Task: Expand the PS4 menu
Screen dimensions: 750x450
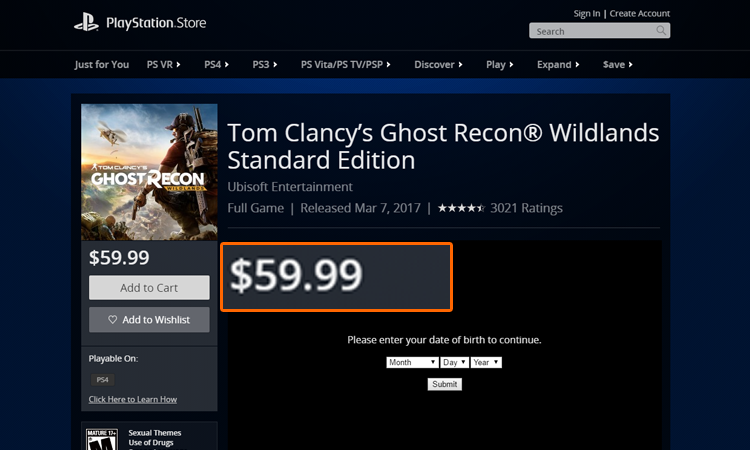Action: (x=216, y=64)
